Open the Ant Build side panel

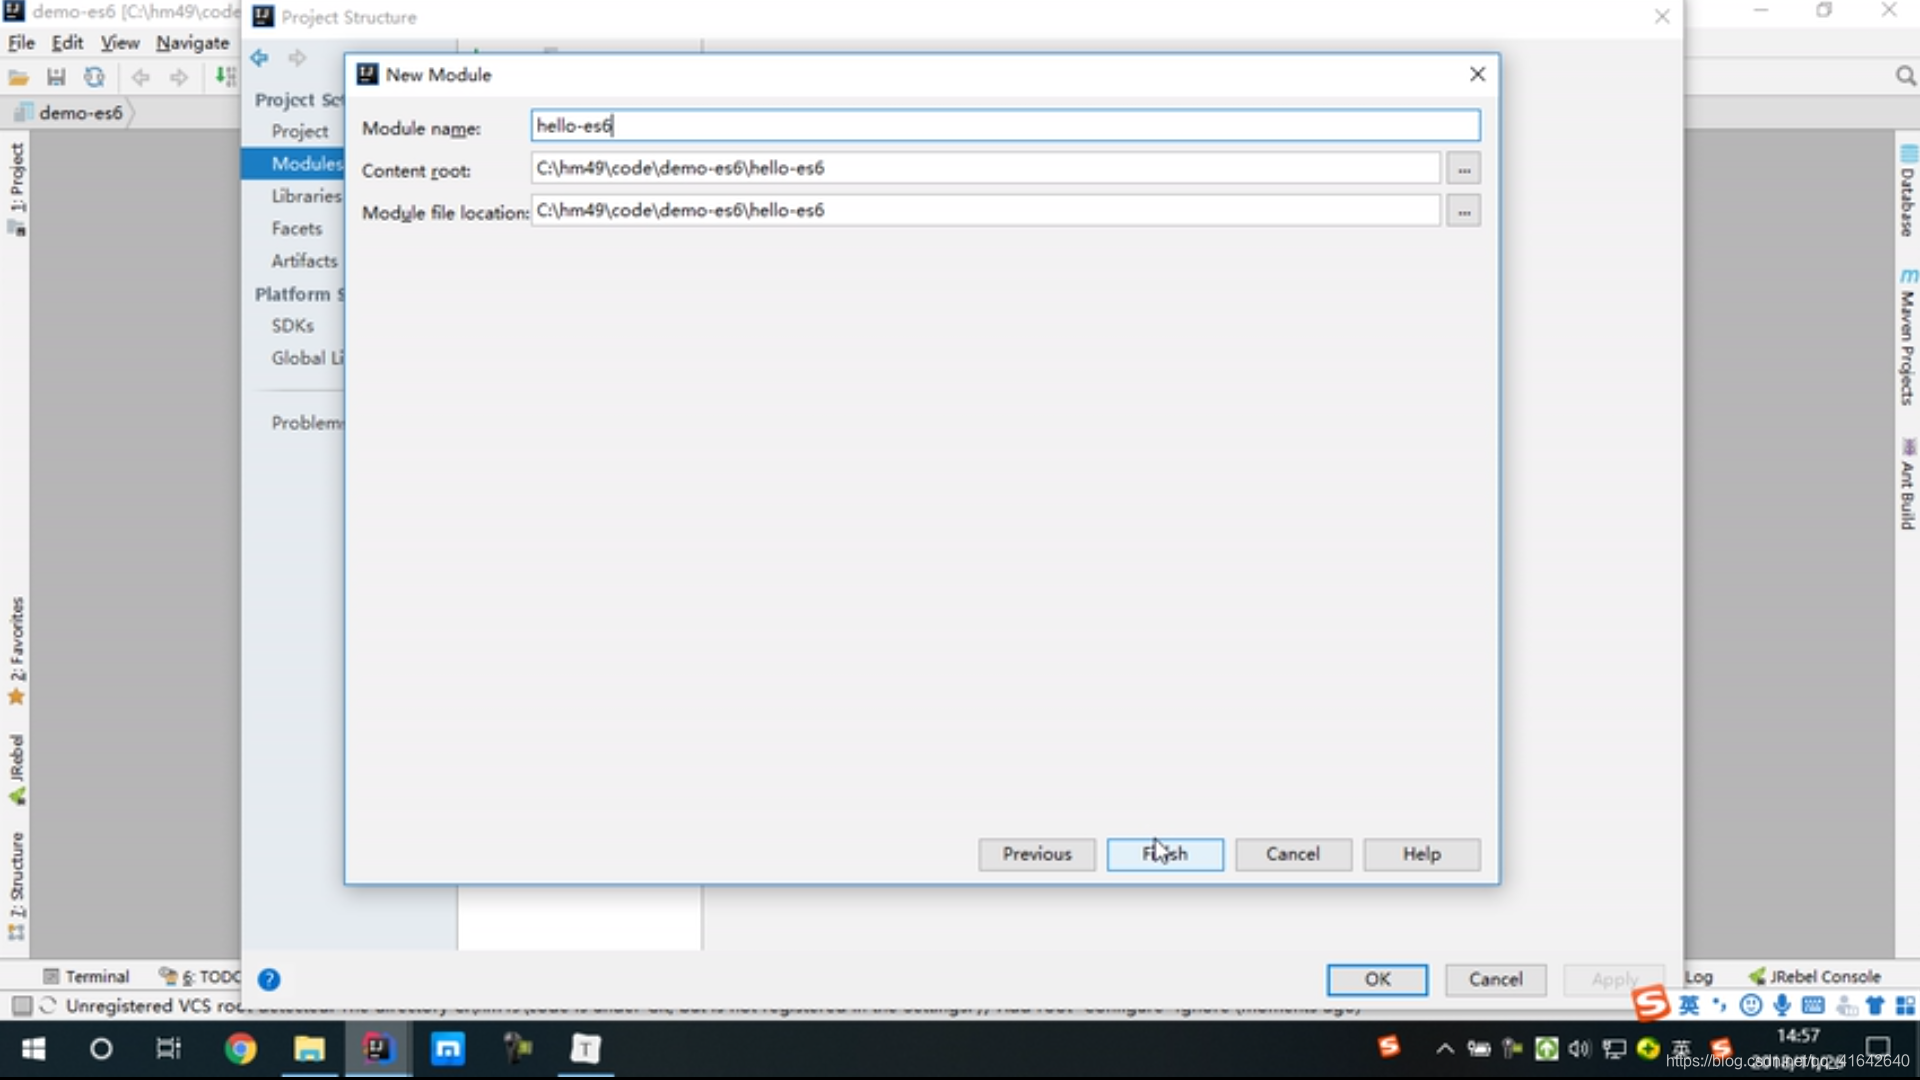1908,484
